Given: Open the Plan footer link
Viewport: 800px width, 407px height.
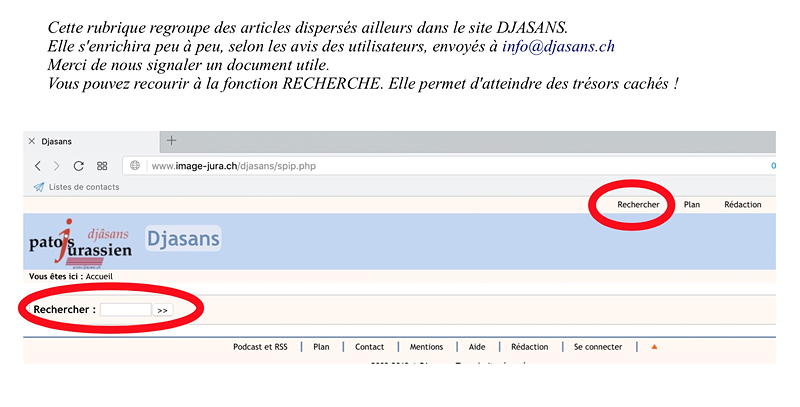Looking at the screenshot, I should click(321, 347).
